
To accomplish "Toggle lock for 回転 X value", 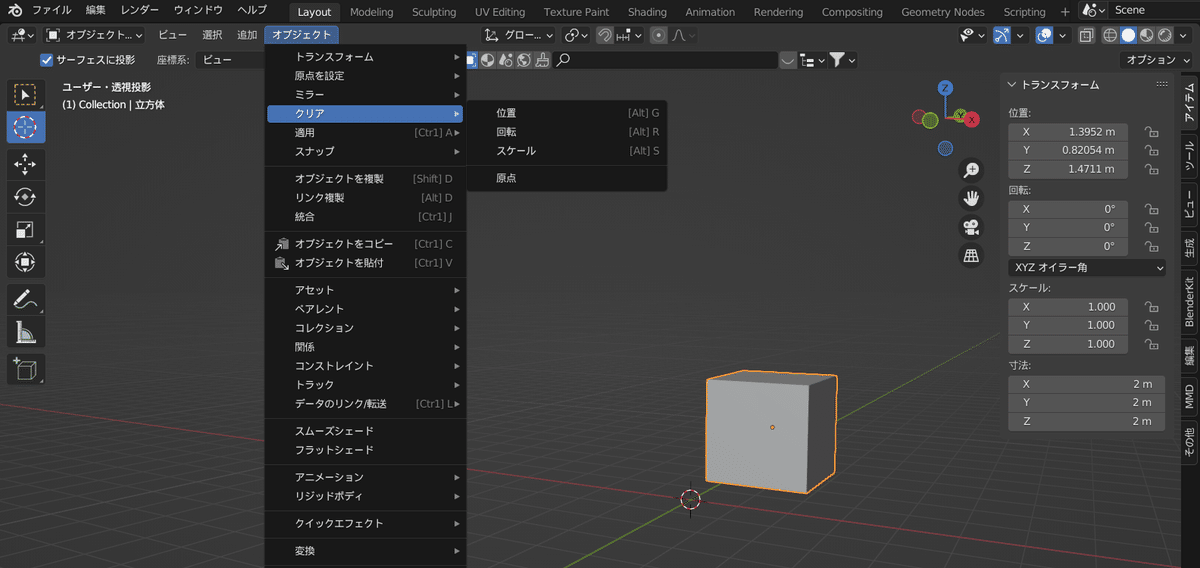I will tap(1151, 209).
